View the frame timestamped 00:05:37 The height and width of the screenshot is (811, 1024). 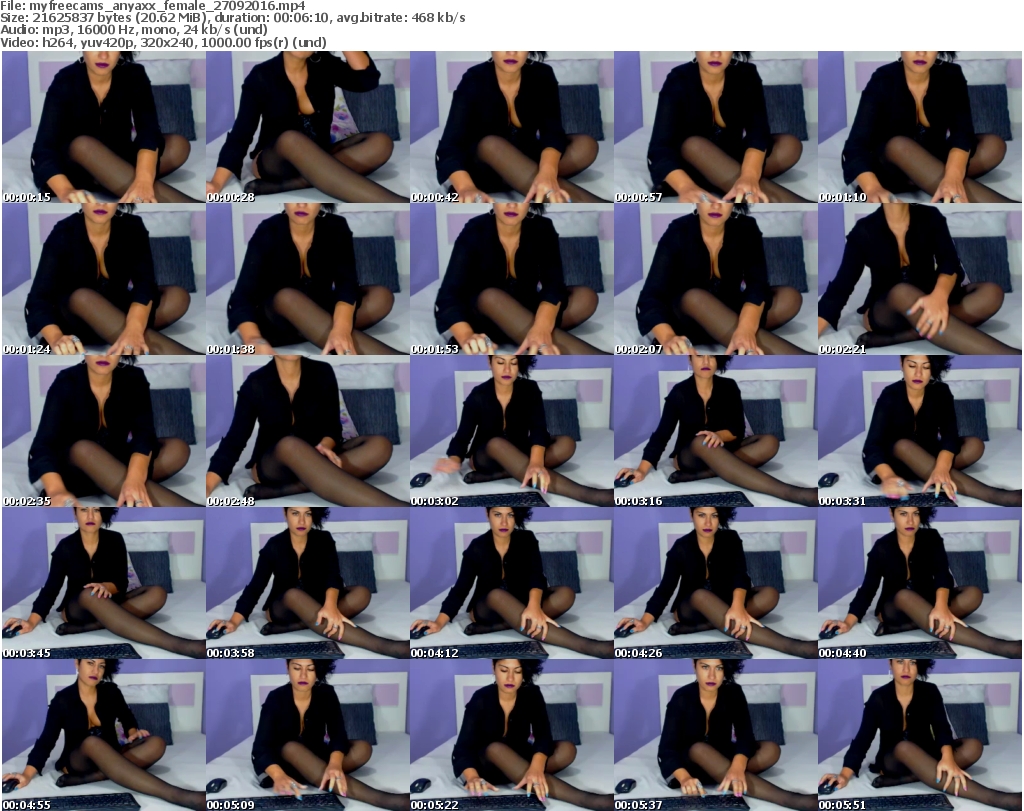click(x=715, y=735)
